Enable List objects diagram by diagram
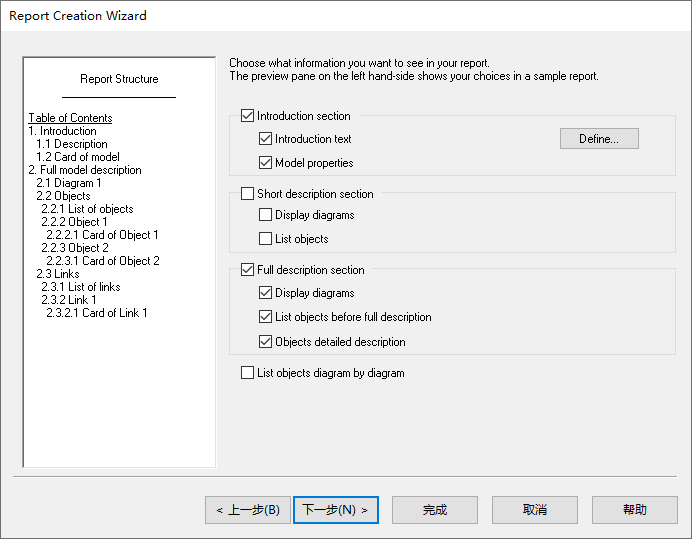Image resolution: width=692 pixels, height=539 pixels. click(247, 373)
